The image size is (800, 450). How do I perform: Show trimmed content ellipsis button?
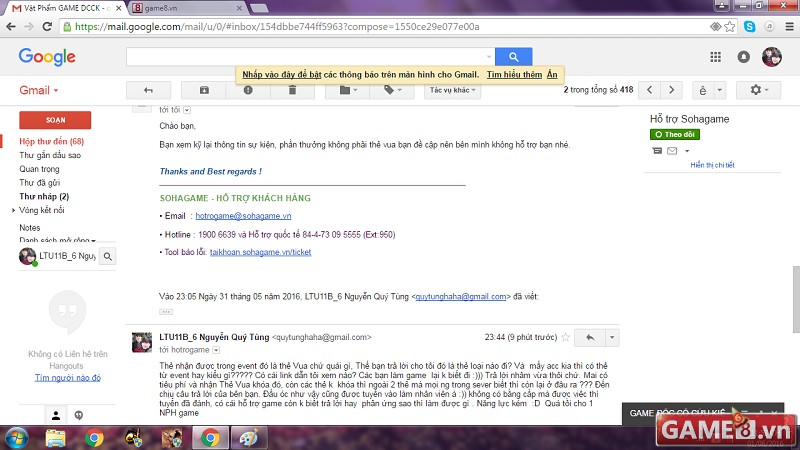(166, 311)
